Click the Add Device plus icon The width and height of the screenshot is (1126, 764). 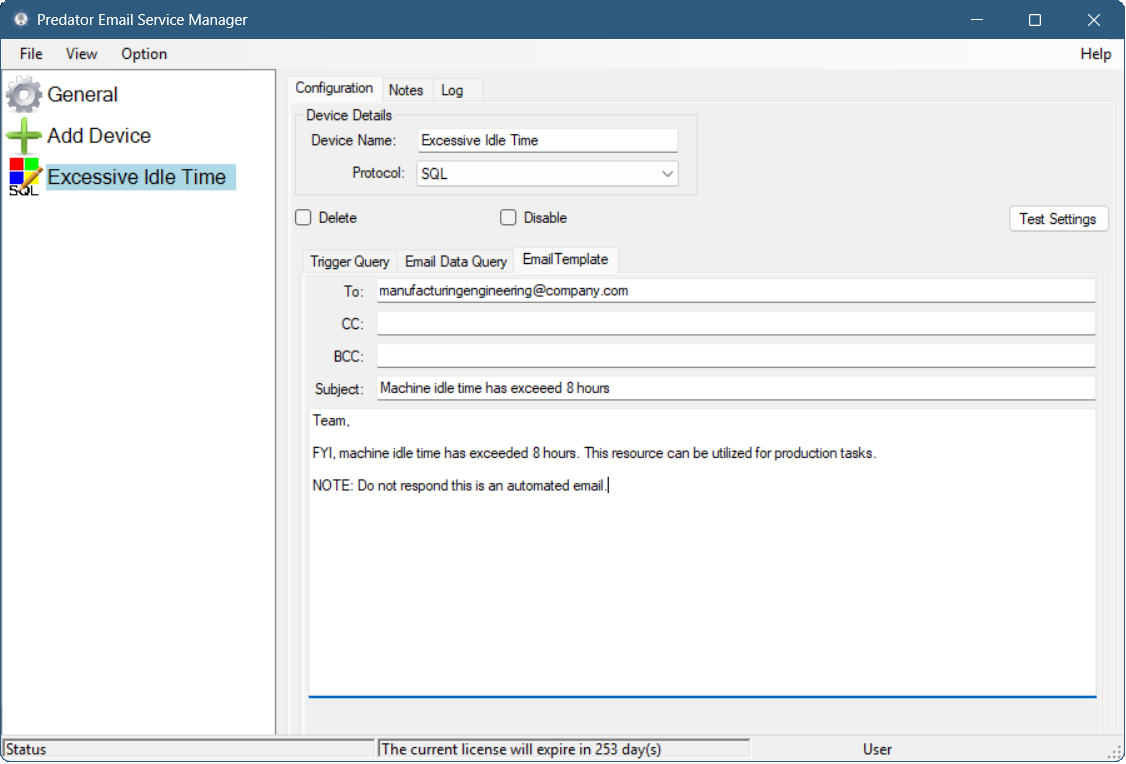tap(22, 134)
